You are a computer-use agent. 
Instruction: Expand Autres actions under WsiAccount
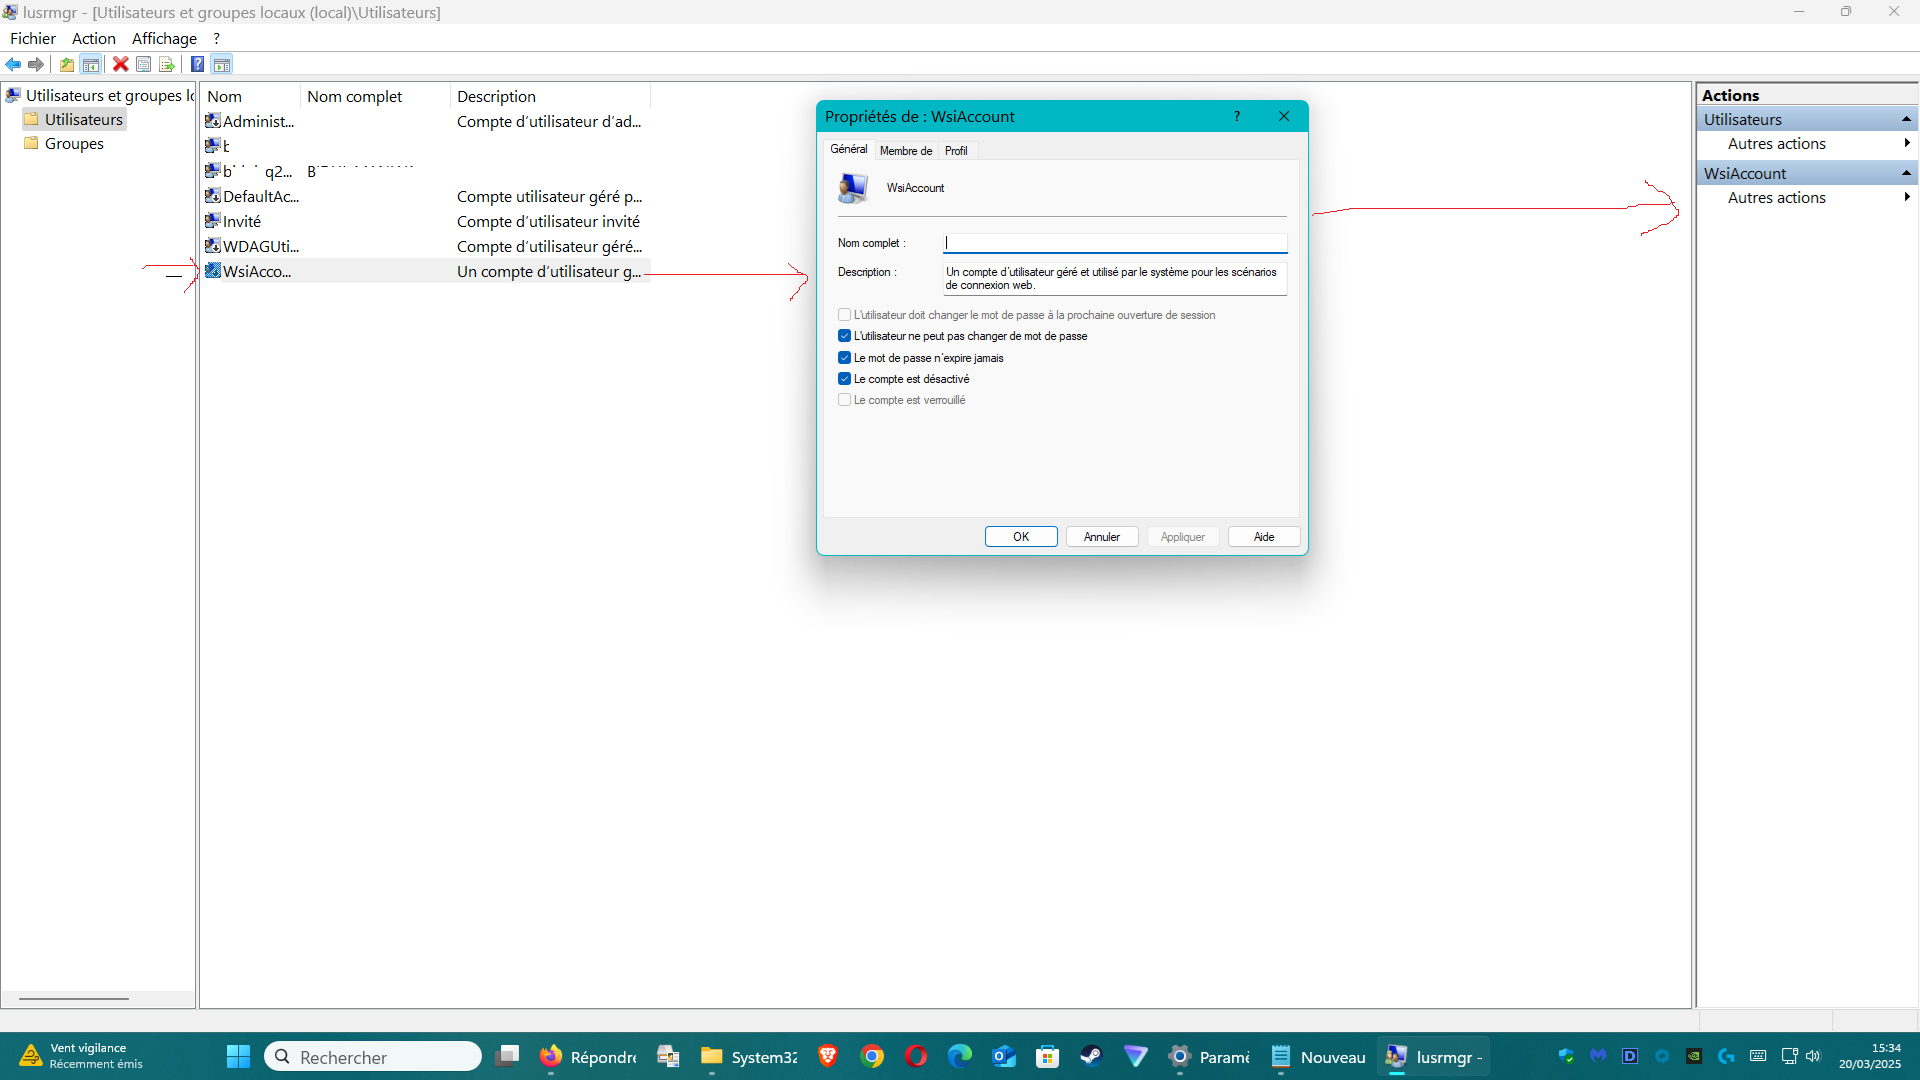pyautogui.click(x=1777, y=198)
